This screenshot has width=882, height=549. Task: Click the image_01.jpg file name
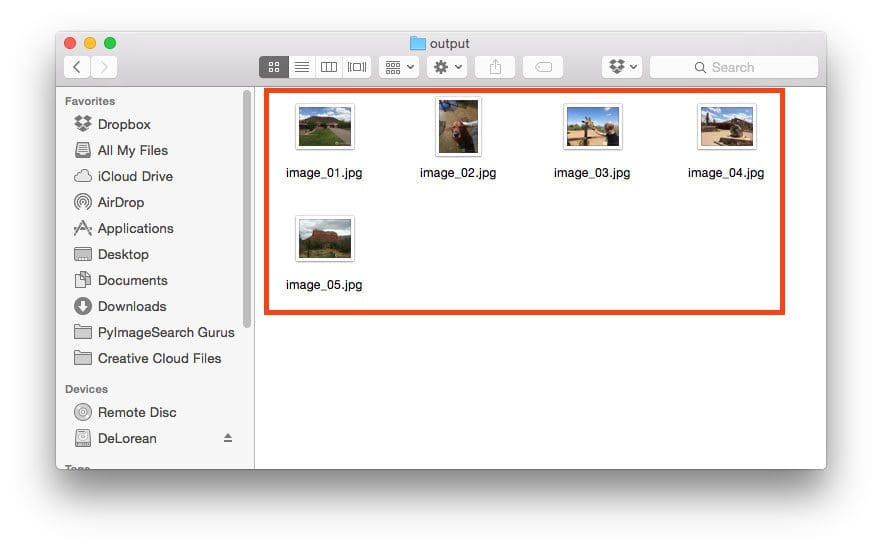(324, 173)
